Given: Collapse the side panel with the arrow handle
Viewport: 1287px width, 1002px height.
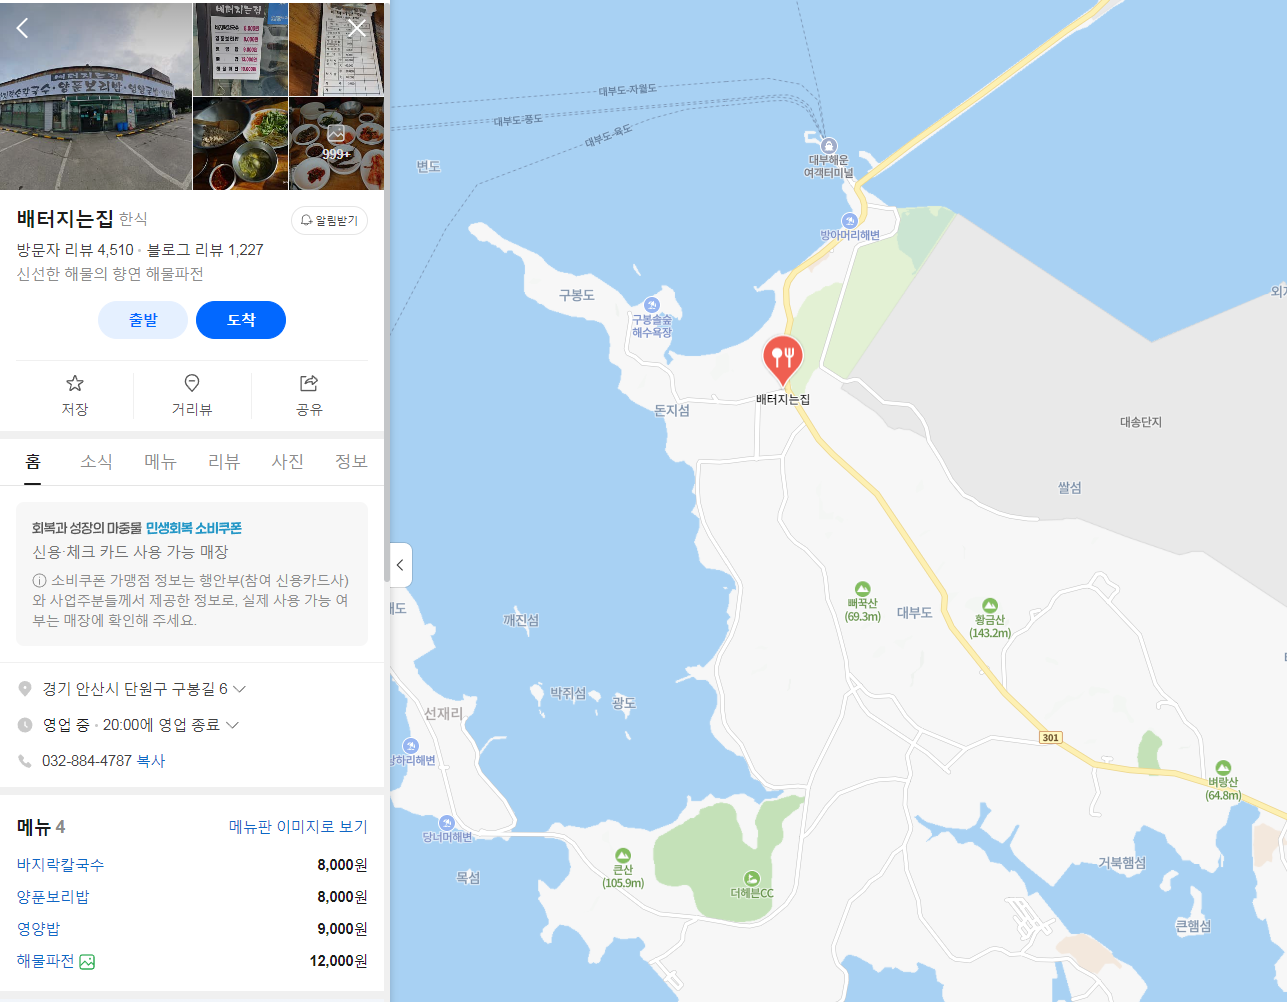Looking at the screenshot, I should point(400,565).
